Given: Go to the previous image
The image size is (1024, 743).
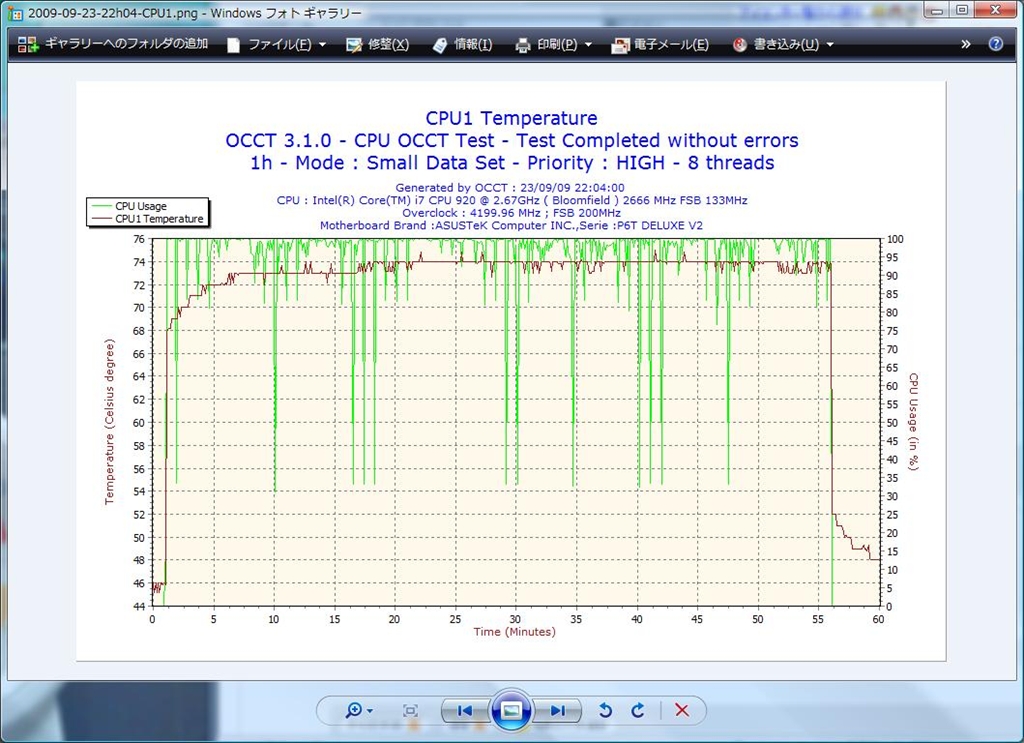Looking at the screenshot, I should coord(465,710).
